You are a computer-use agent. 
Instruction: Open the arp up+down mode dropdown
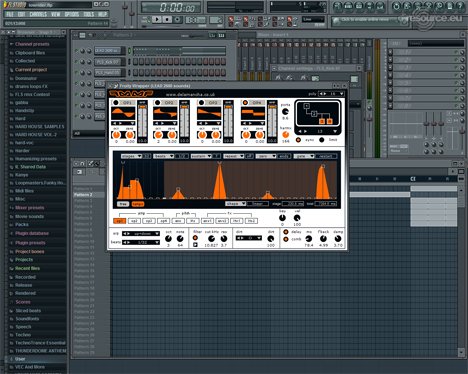(141, 234)
